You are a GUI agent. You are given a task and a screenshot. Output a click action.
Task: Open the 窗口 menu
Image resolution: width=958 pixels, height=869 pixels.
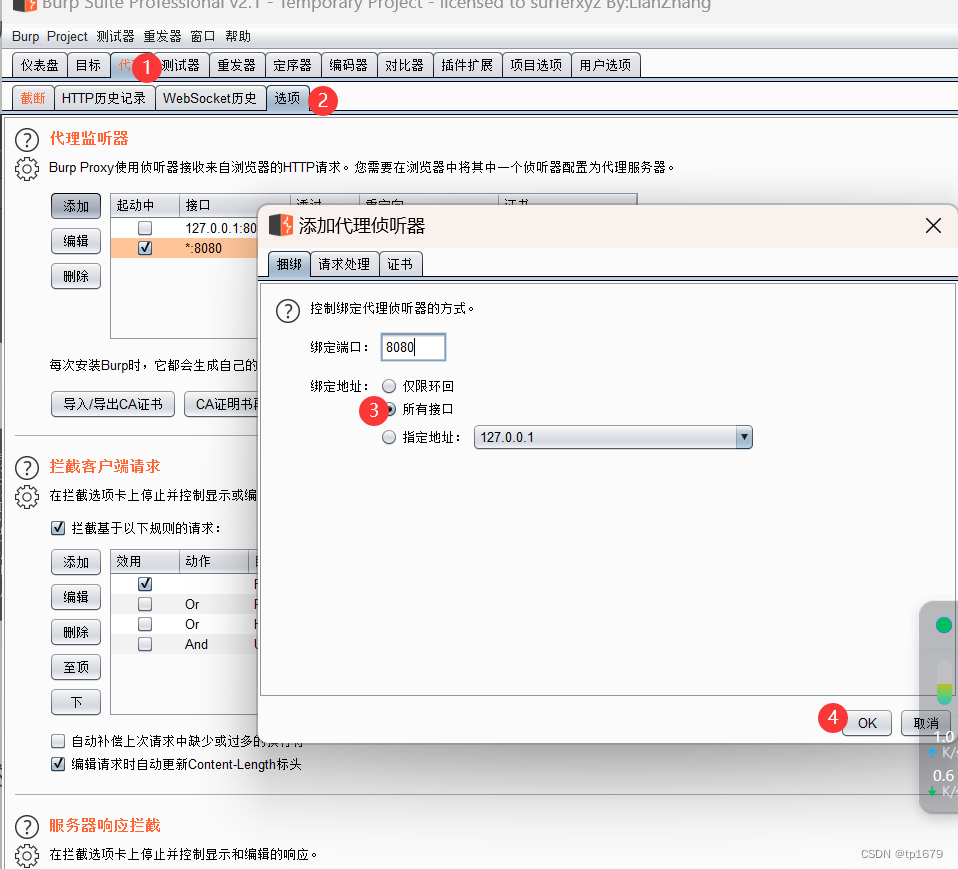(x=203, y=37)
